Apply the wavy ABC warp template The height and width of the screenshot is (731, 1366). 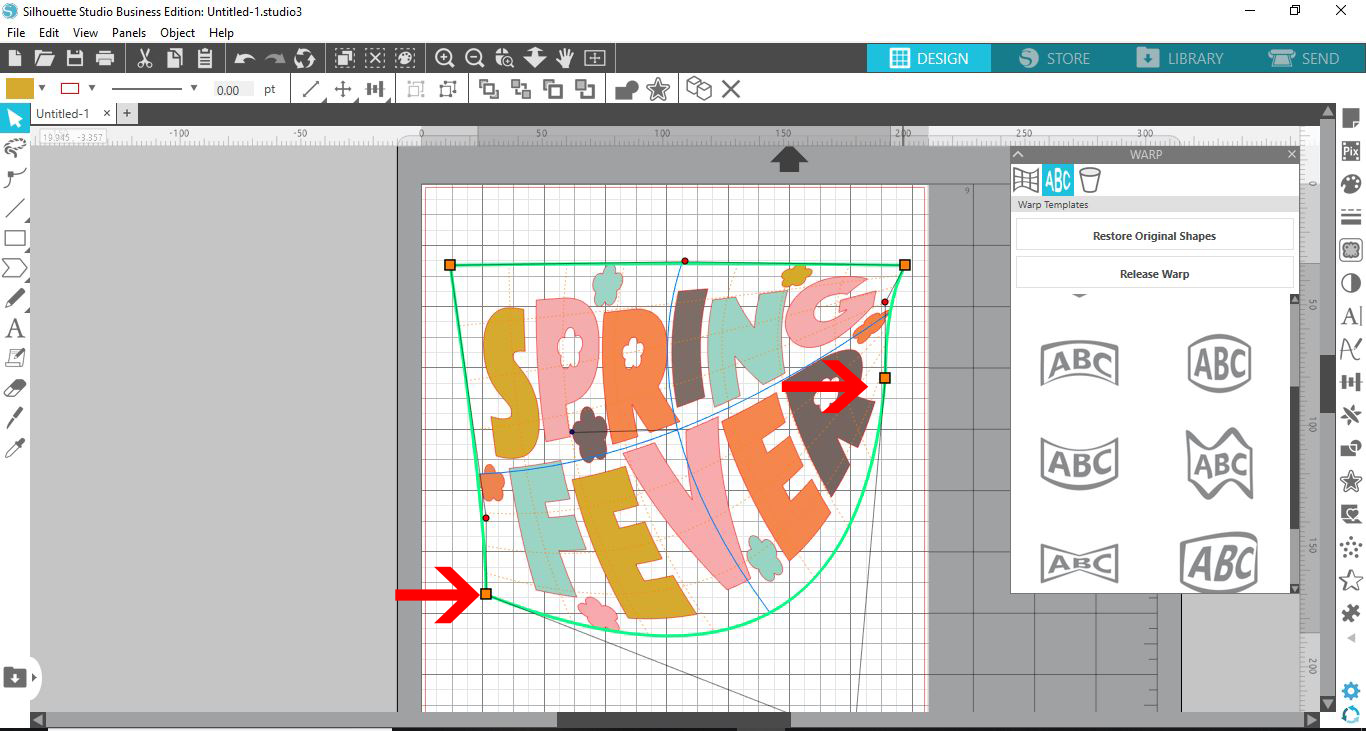[1220, 463]
